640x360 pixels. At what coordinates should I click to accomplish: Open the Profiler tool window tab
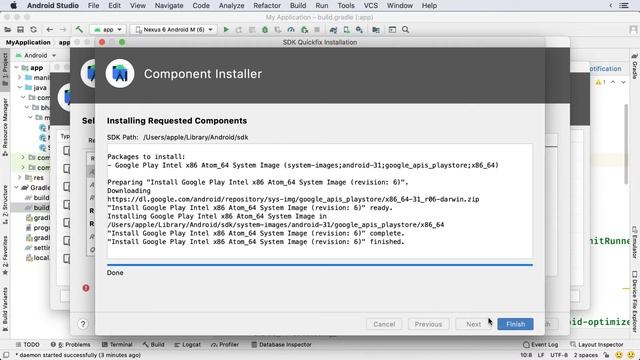pyautogui.click(x=225, y=344)
